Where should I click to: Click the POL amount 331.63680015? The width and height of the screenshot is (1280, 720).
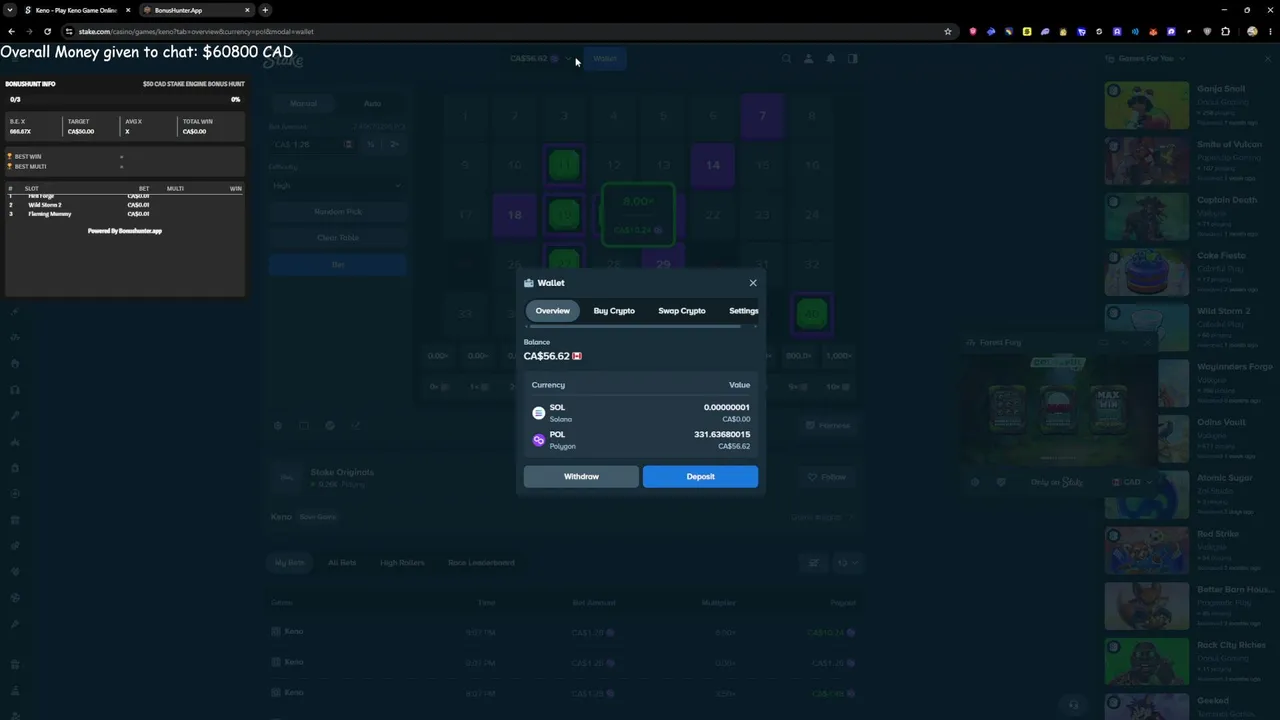point(722,434)
